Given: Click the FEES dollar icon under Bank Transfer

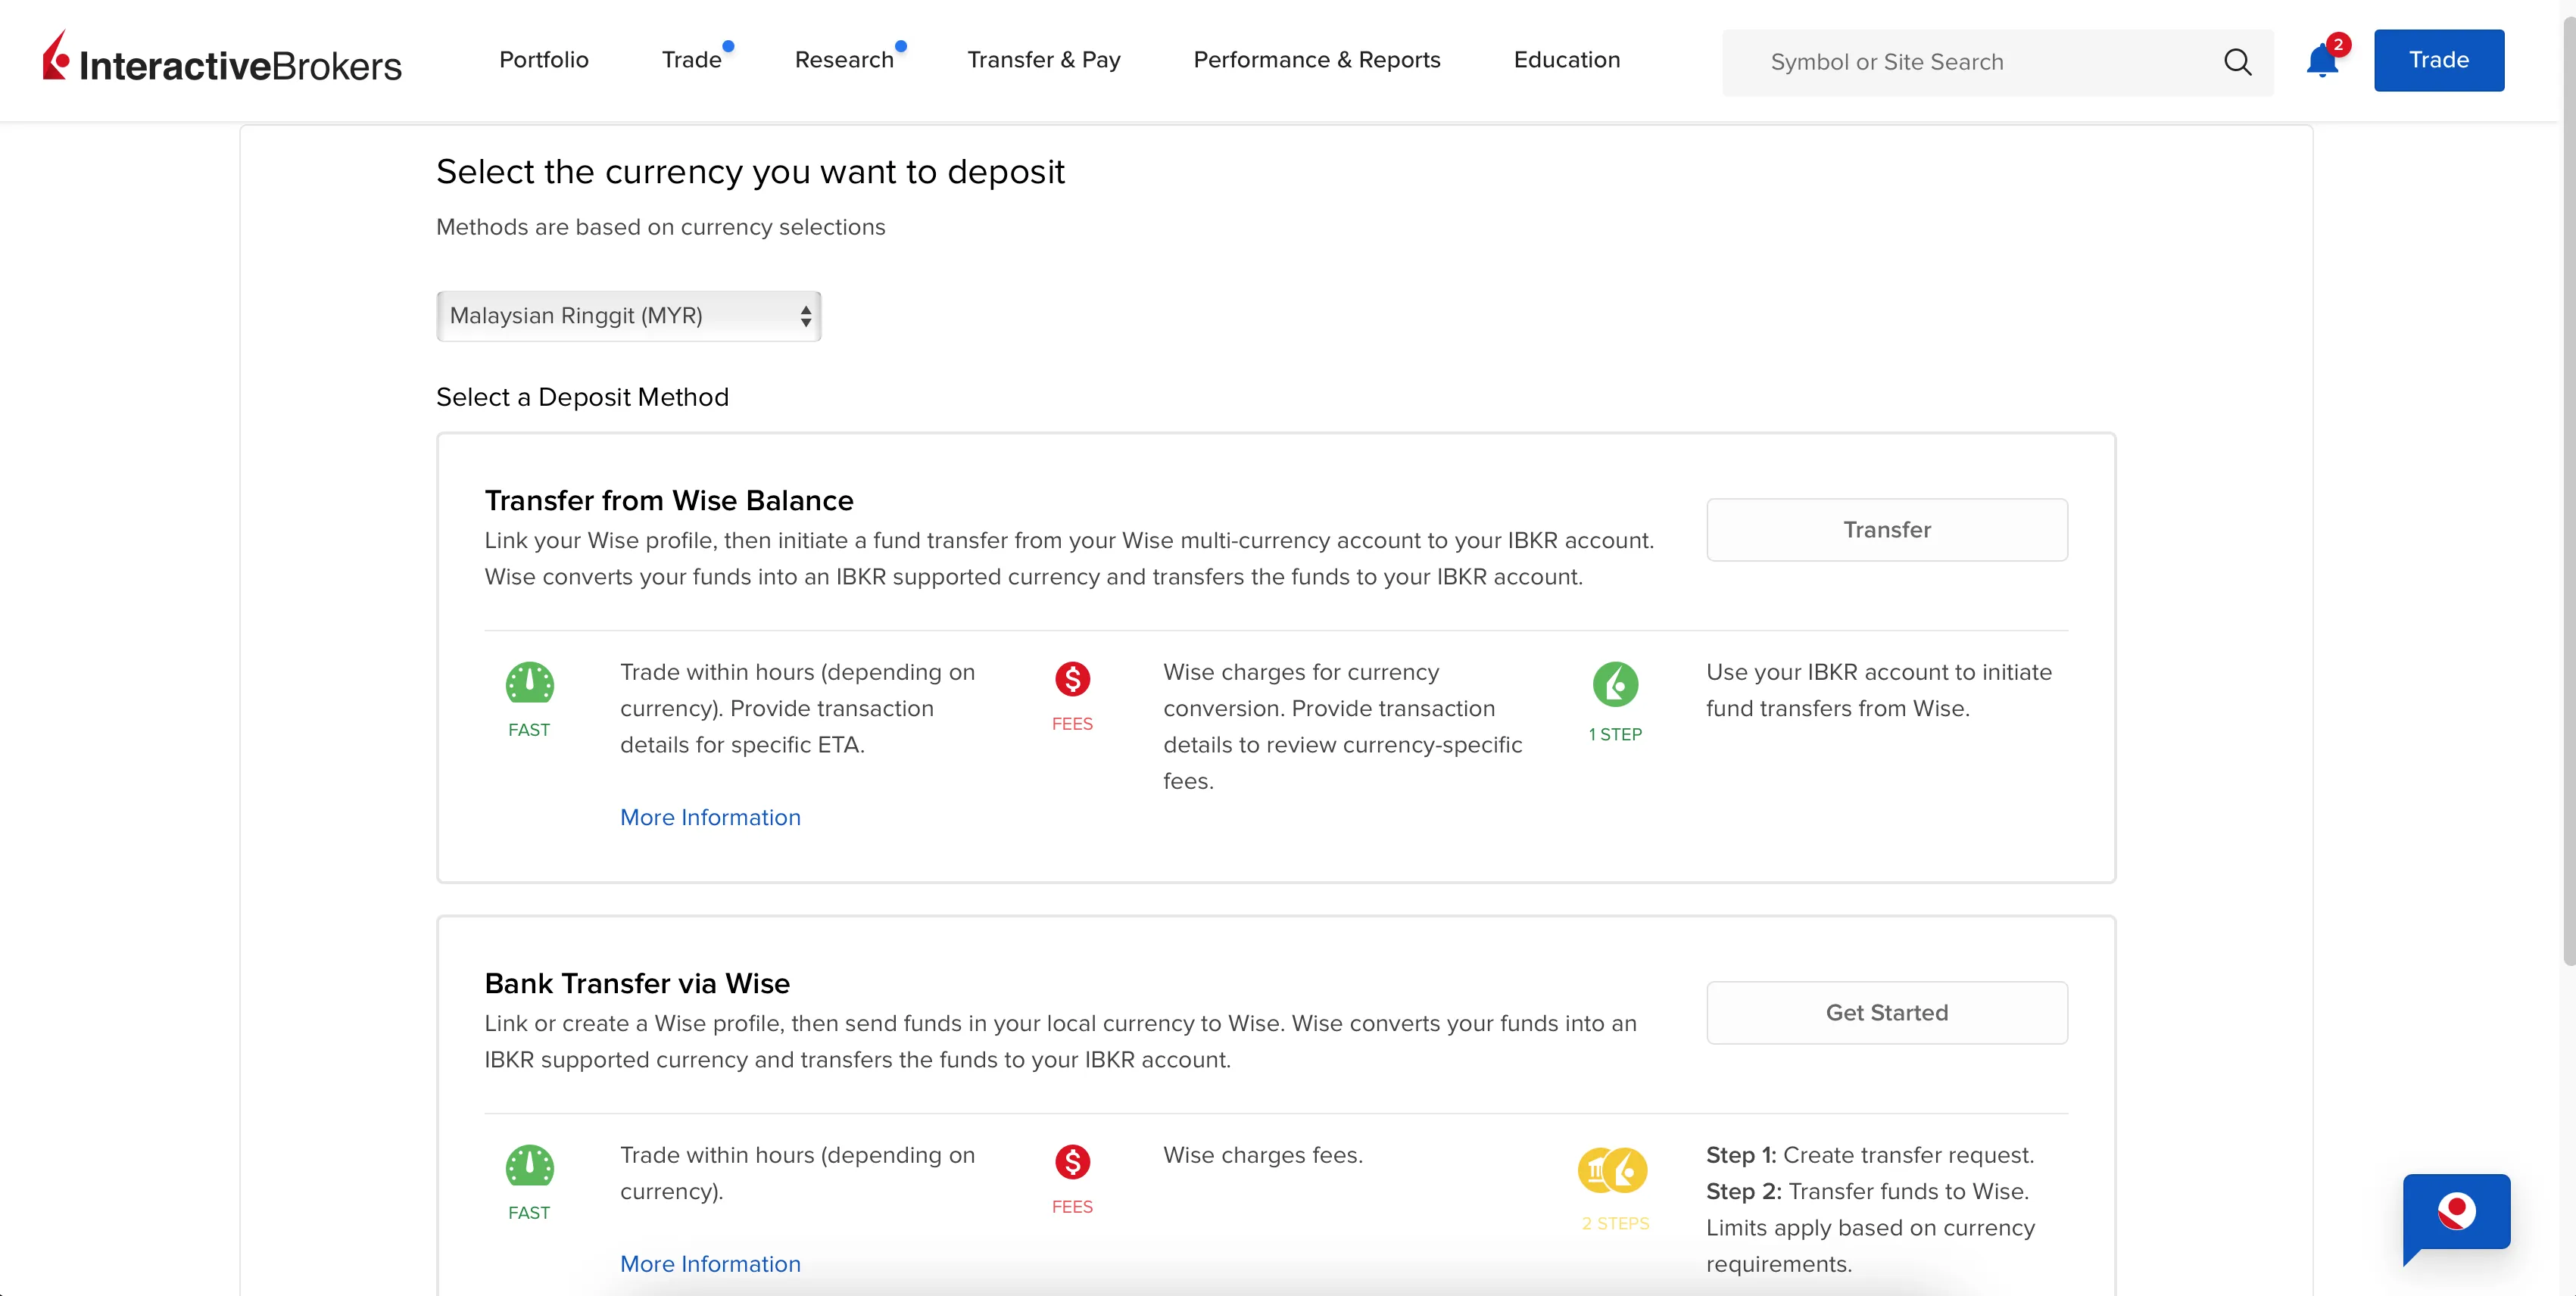Looking at the screenshot, I should coord(1072,1162).
